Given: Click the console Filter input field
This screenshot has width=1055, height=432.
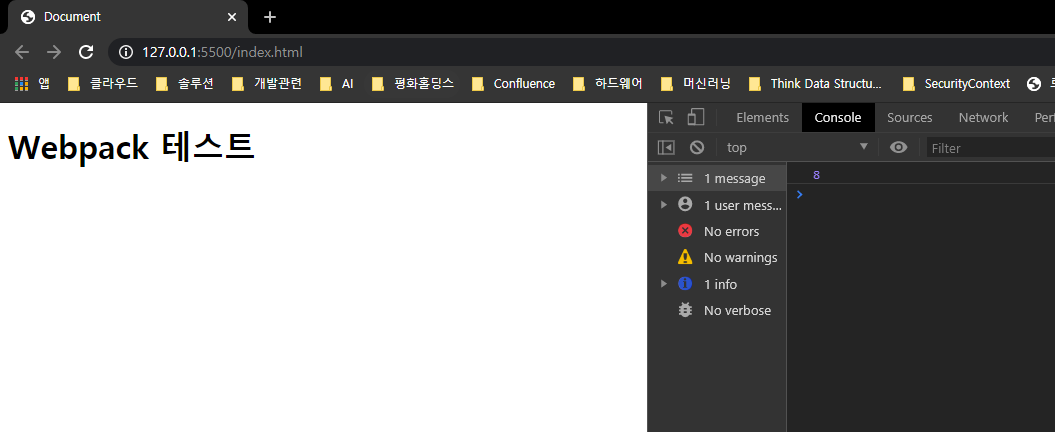Looking at the screenshot, I should pos(990,148).
